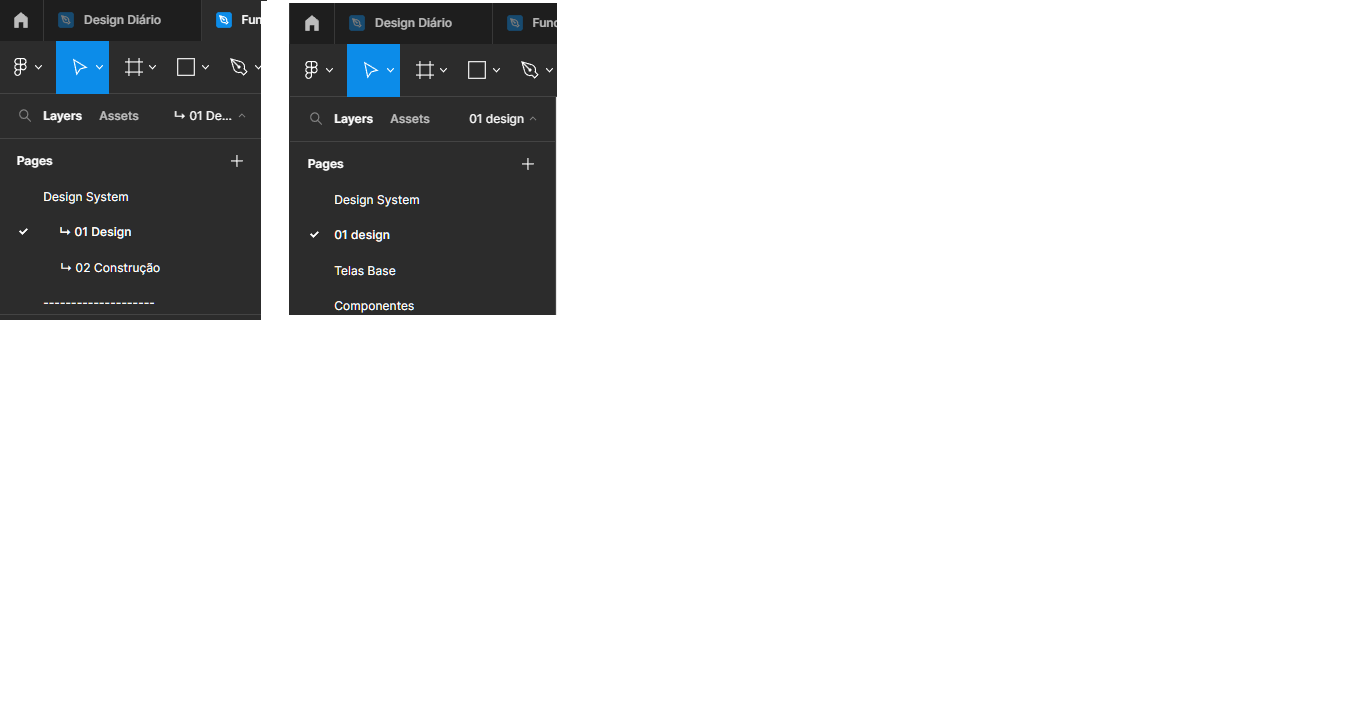Screen dimensions: 1360x725
Task: Select the Frame tool in right window
Action: pyautogui.click(x=424, y=70)
